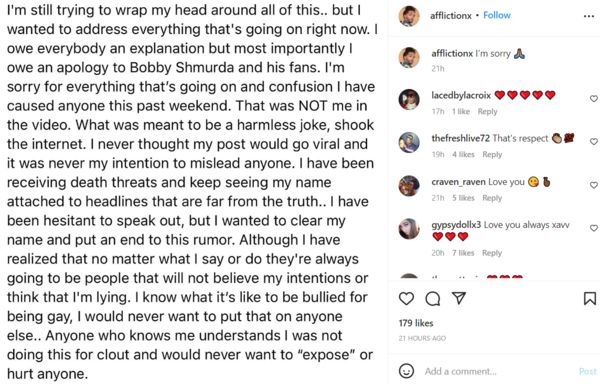Open craven_raven's profile avatar
This screenshot has height=384, width=600.
[409, 186]
